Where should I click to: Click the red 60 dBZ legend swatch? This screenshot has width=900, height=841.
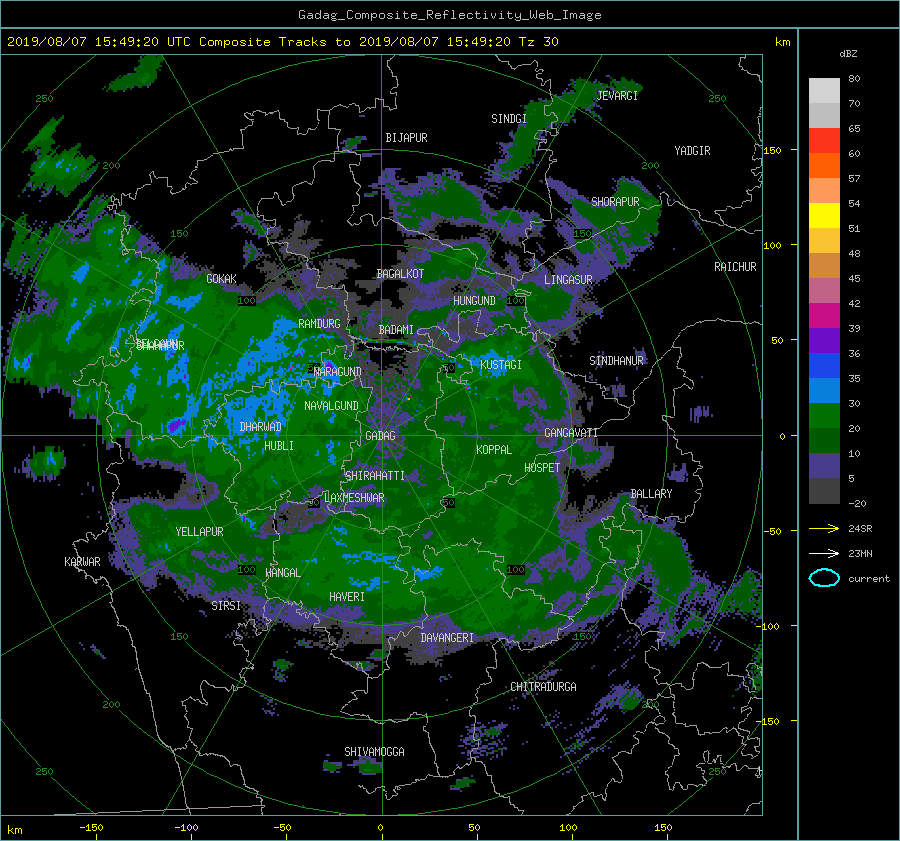coord(824,141)
